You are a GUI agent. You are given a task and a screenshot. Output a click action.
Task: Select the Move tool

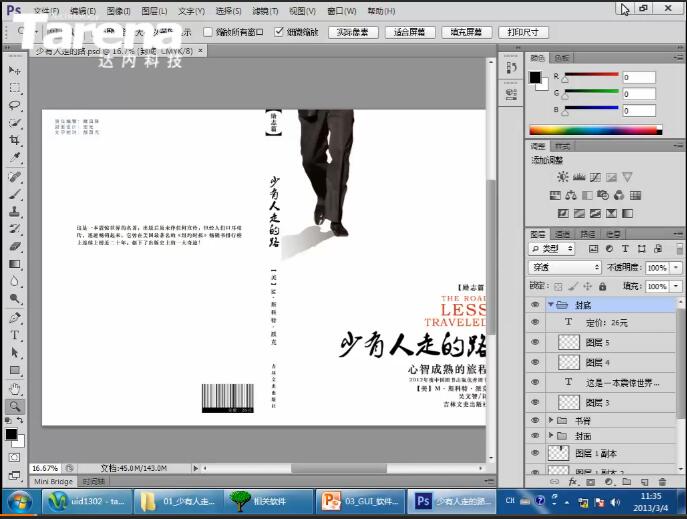point(14,70)
